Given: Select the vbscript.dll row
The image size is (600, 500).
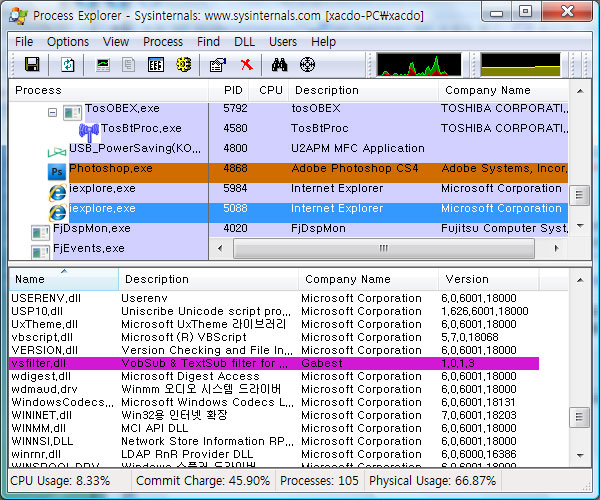Looking at the screenshot, I should [274, 337].
